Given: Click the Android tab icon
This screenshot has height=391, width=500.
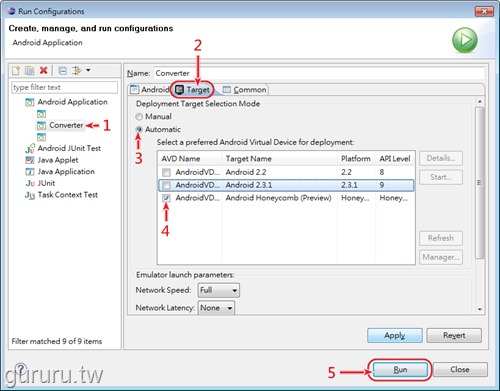Looking at the screenshot, I should (x=135, y=90).
